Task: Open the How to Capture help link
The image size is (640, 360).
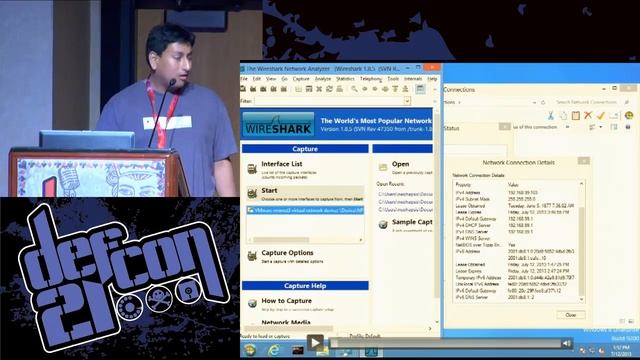Action: [x=287, y=301]
